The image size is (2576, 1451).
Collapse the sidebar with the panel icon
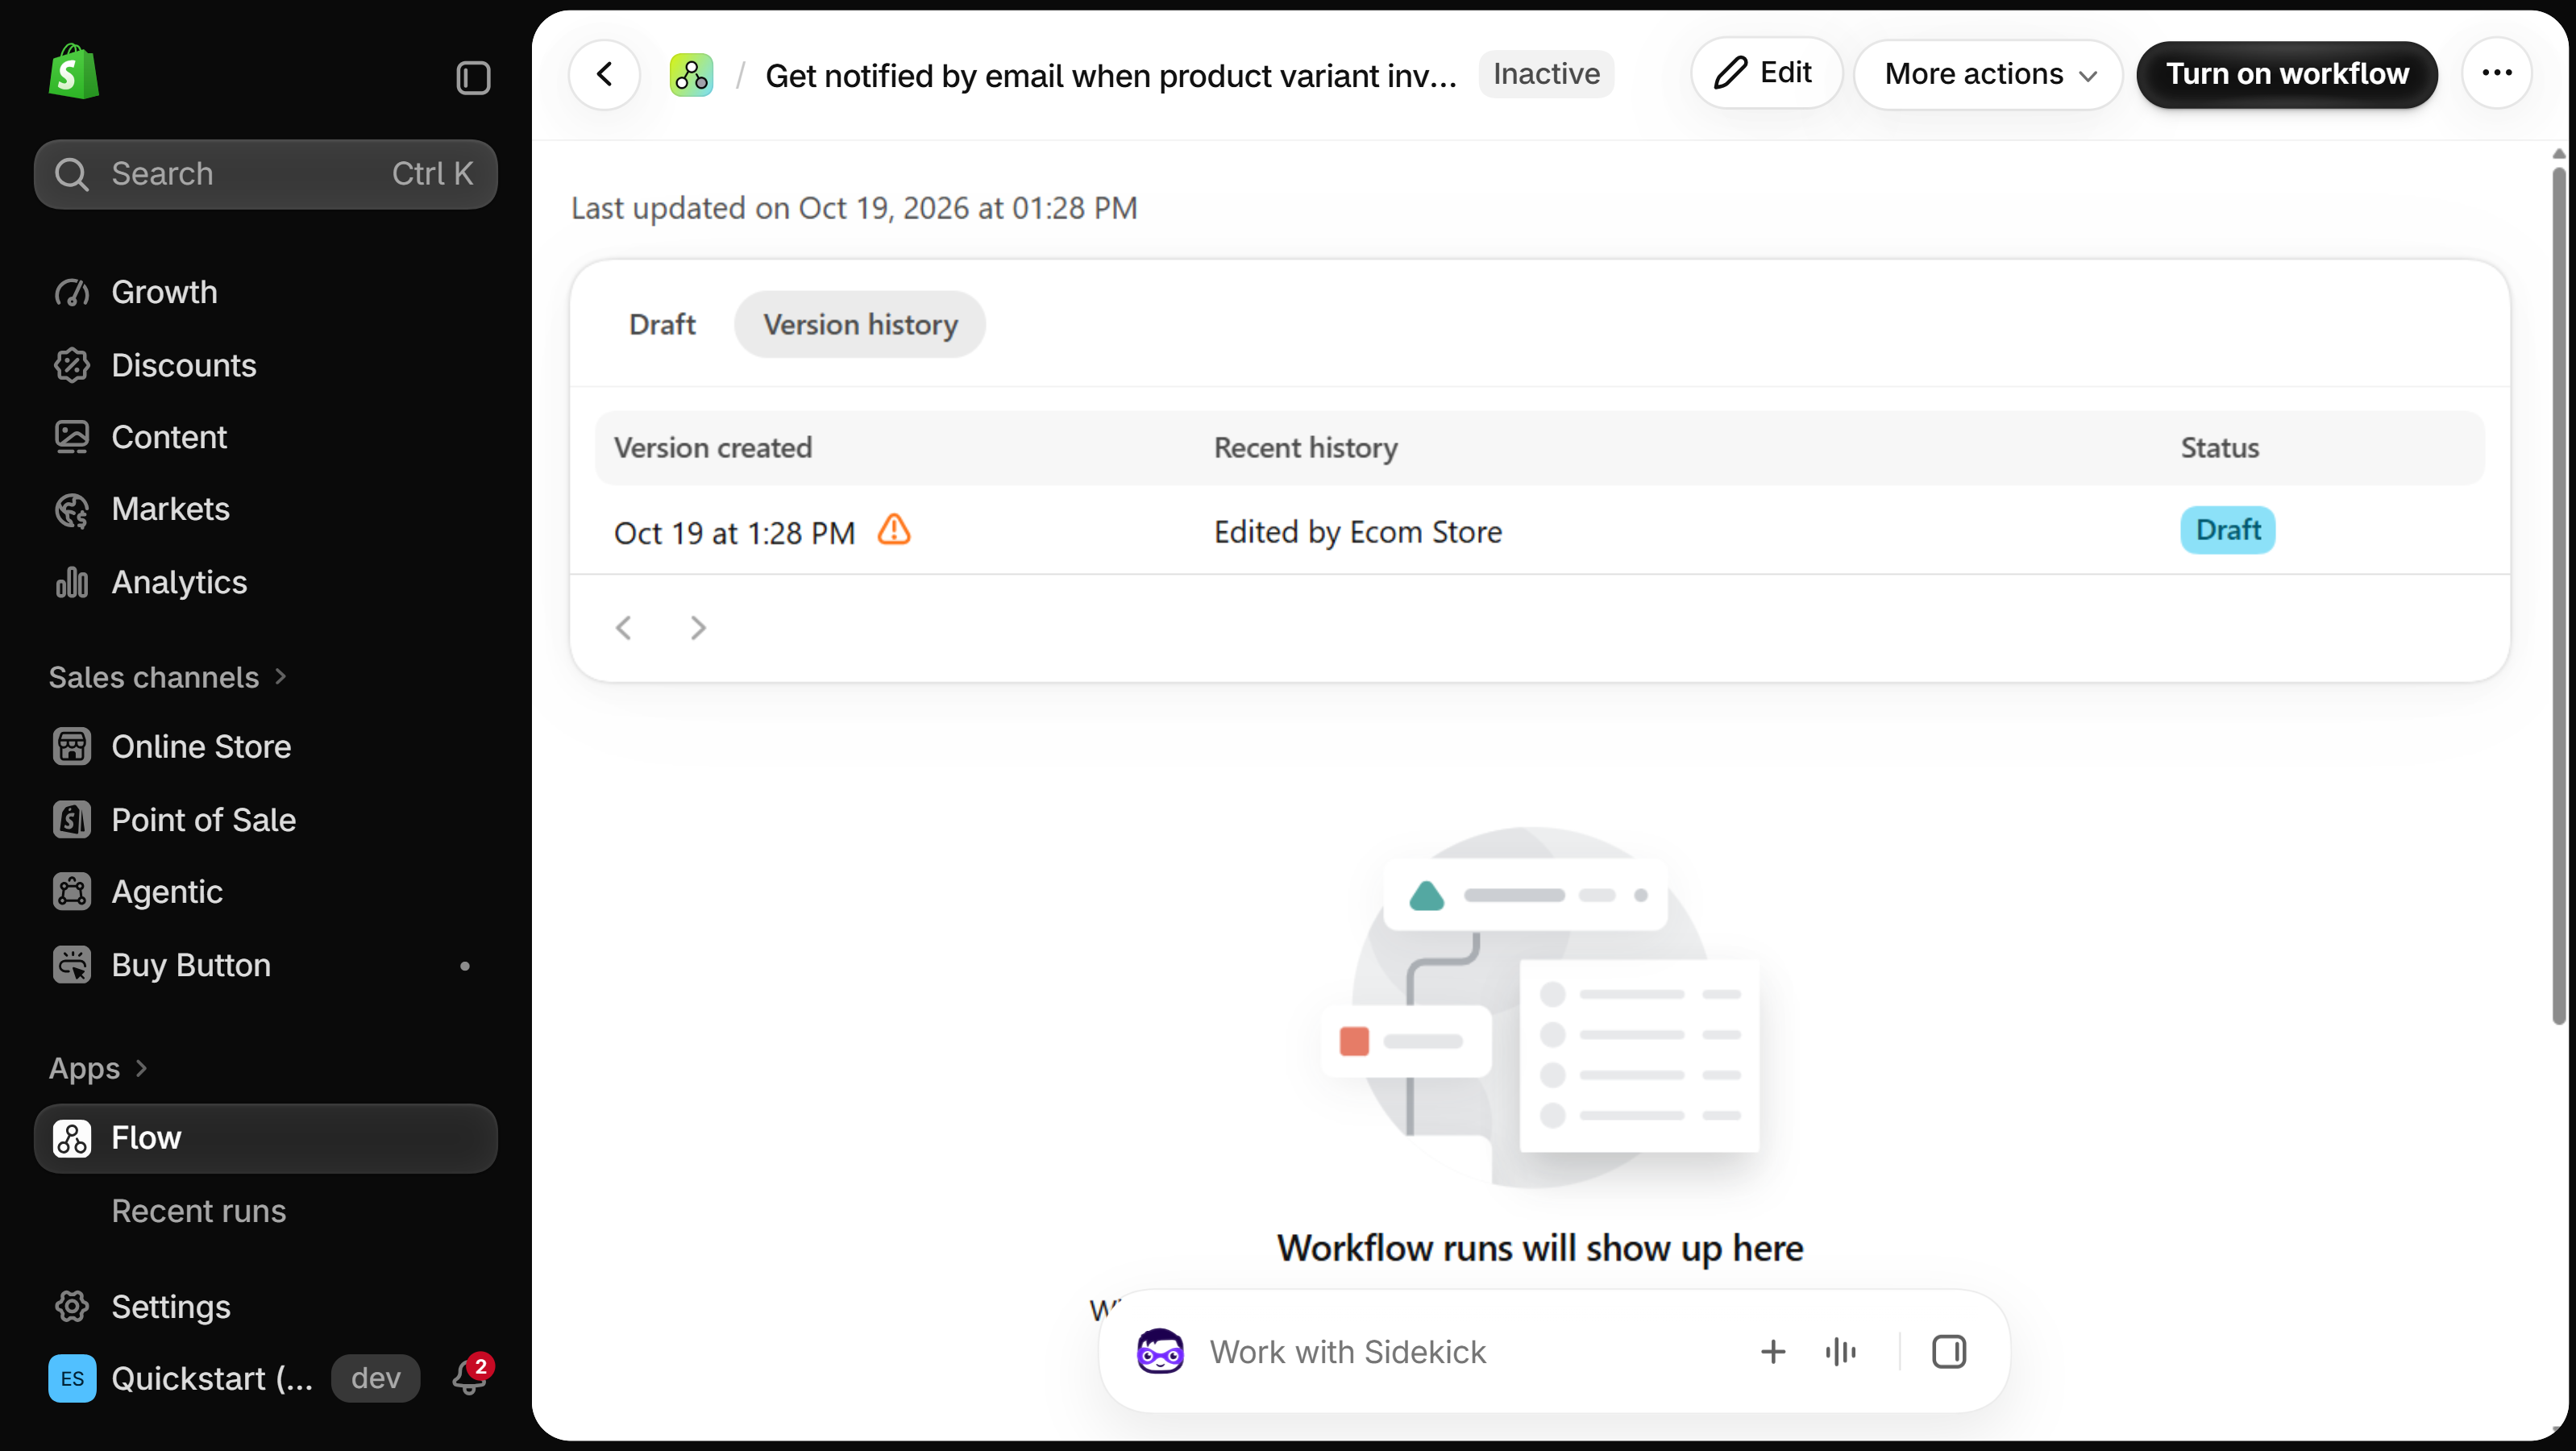pos(473,77)
